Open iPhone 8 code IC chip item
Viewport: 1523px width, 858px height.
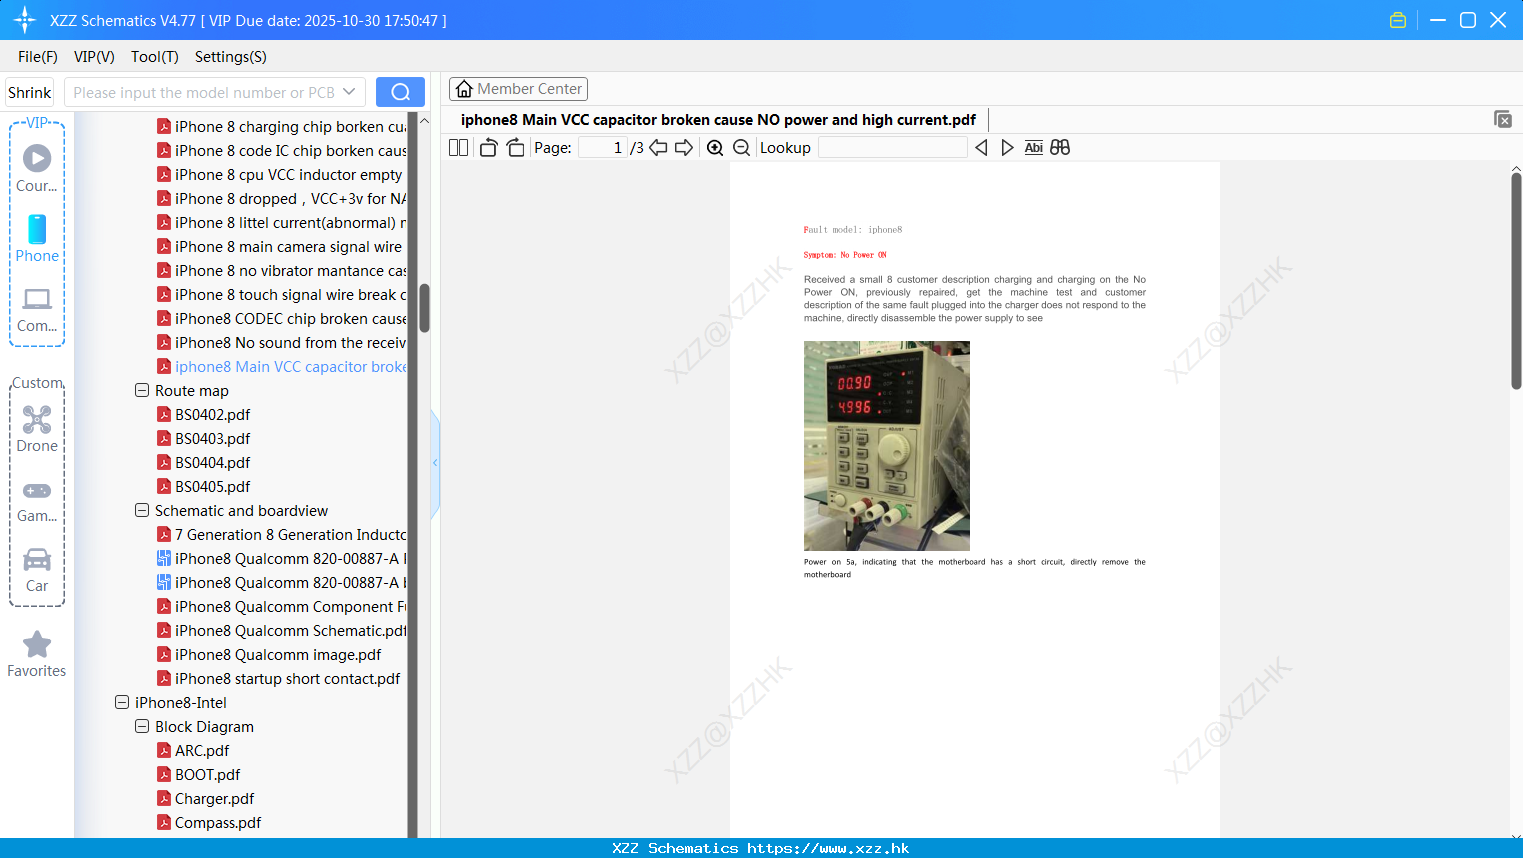[282, 150]
